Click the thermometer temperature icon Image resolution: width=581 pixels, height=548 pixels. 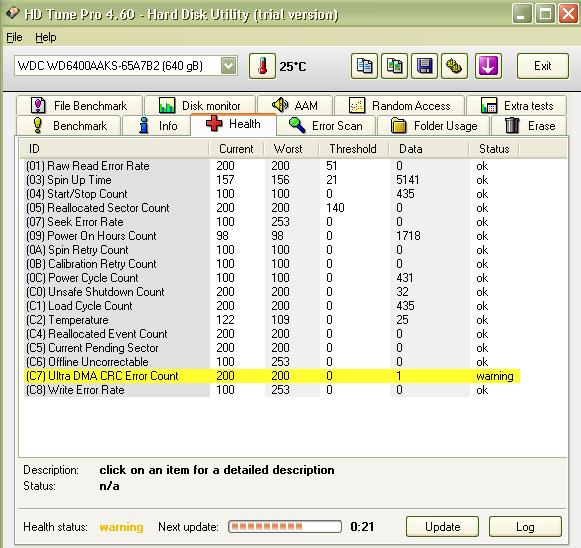point(262,66)
